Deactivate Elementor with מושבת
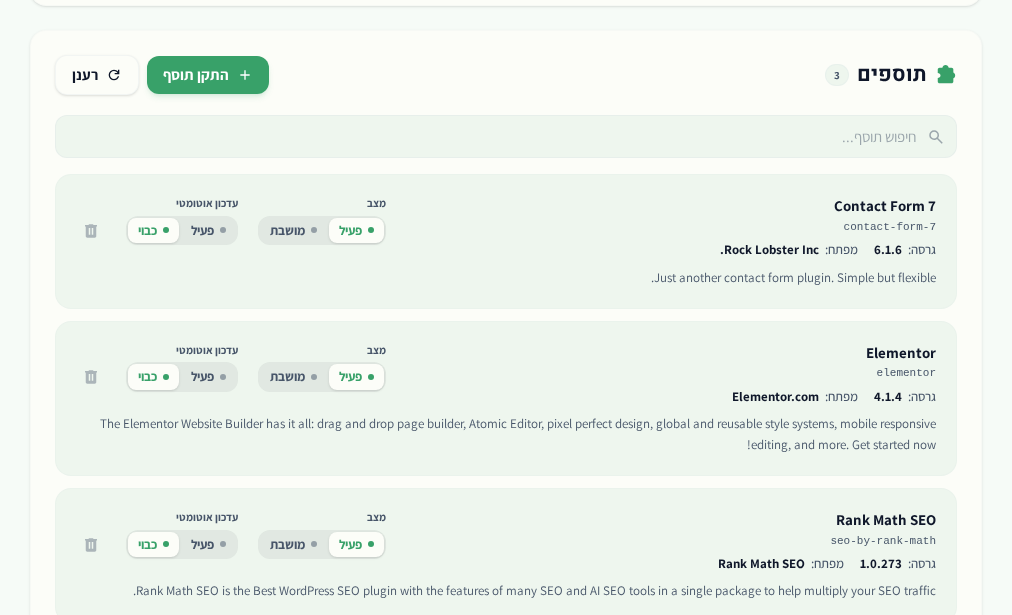Viewport: 1012px width, 615px height. 294,377
